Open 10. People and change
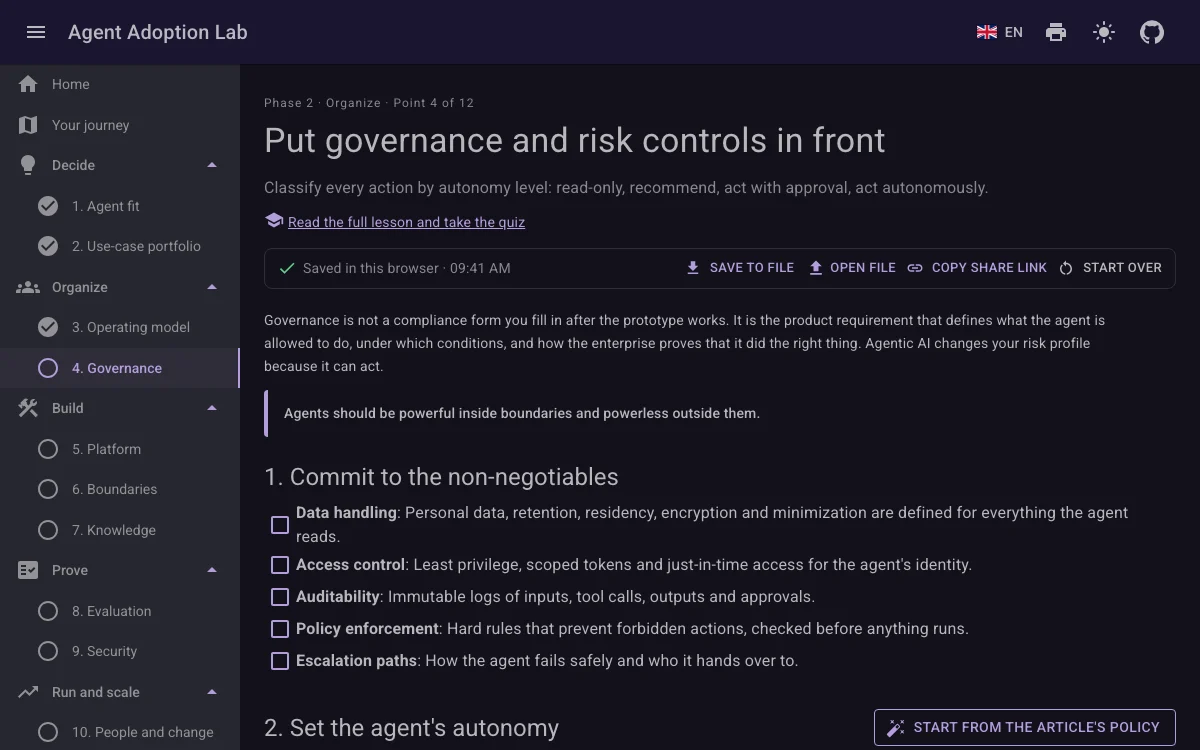 120,732
